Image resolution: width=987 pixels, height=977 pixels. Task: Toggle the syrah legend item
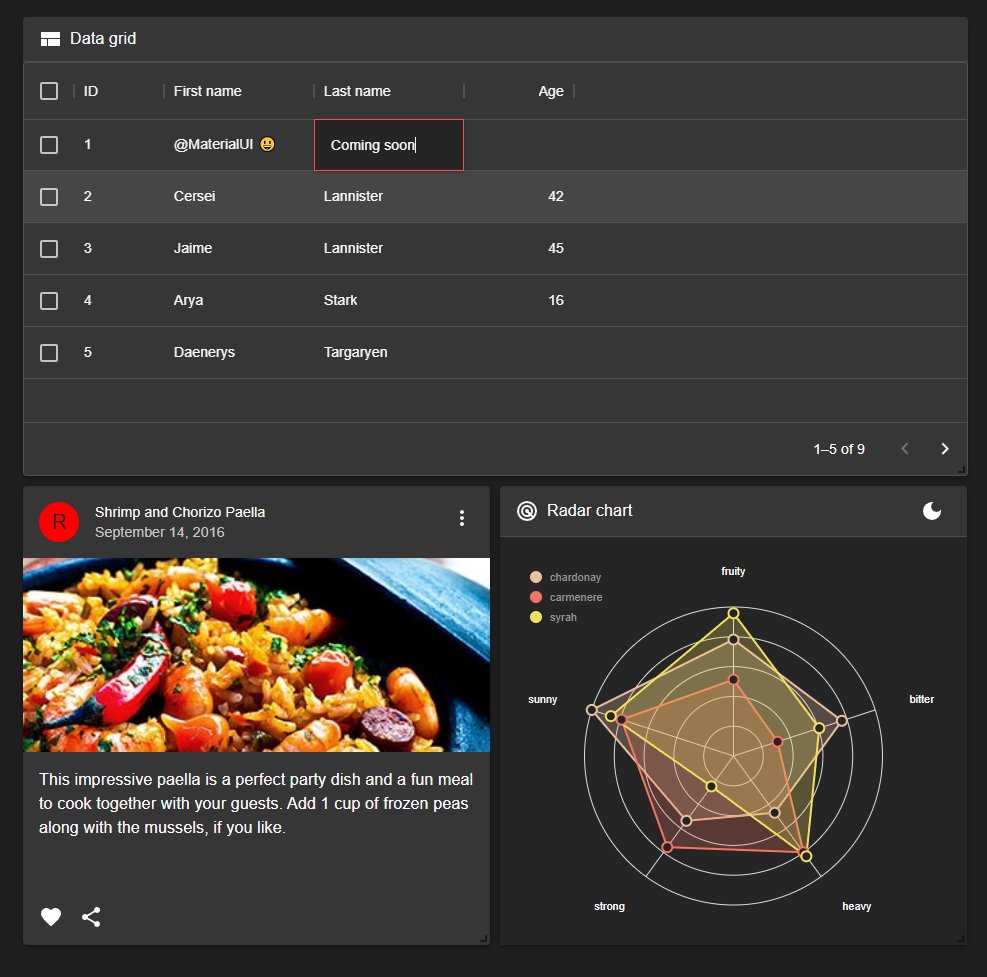pyautogui.click(x=553, y=617)
